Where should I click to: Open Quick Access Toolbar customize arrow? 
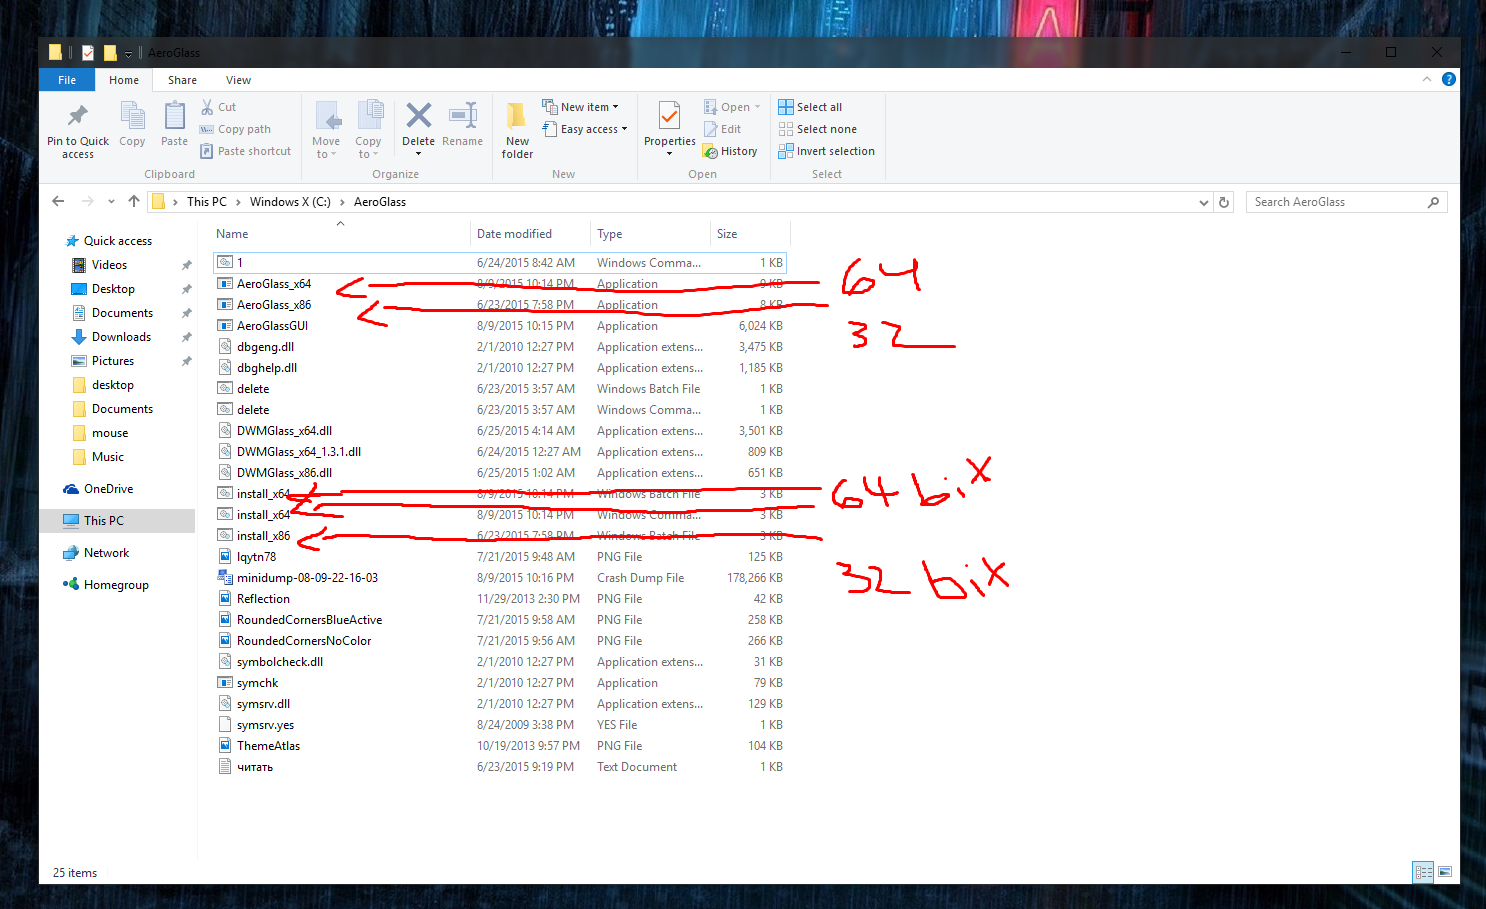(128, 54)
